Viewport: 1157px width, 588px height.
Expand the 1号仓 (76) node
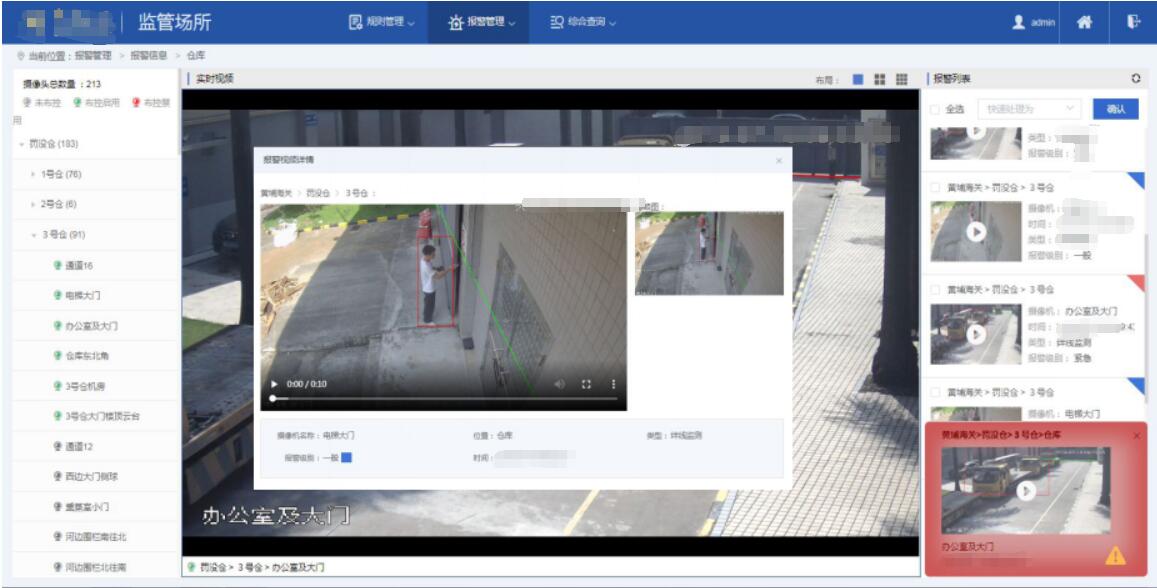click(x=32, y=174)
